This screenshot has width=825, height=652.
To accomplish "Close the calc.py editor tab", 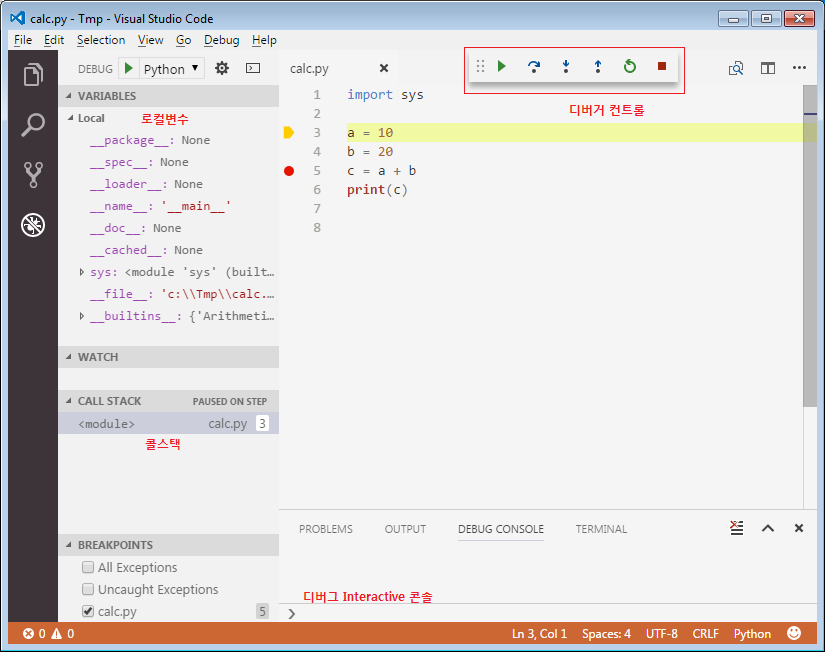I will pos(384,68).
